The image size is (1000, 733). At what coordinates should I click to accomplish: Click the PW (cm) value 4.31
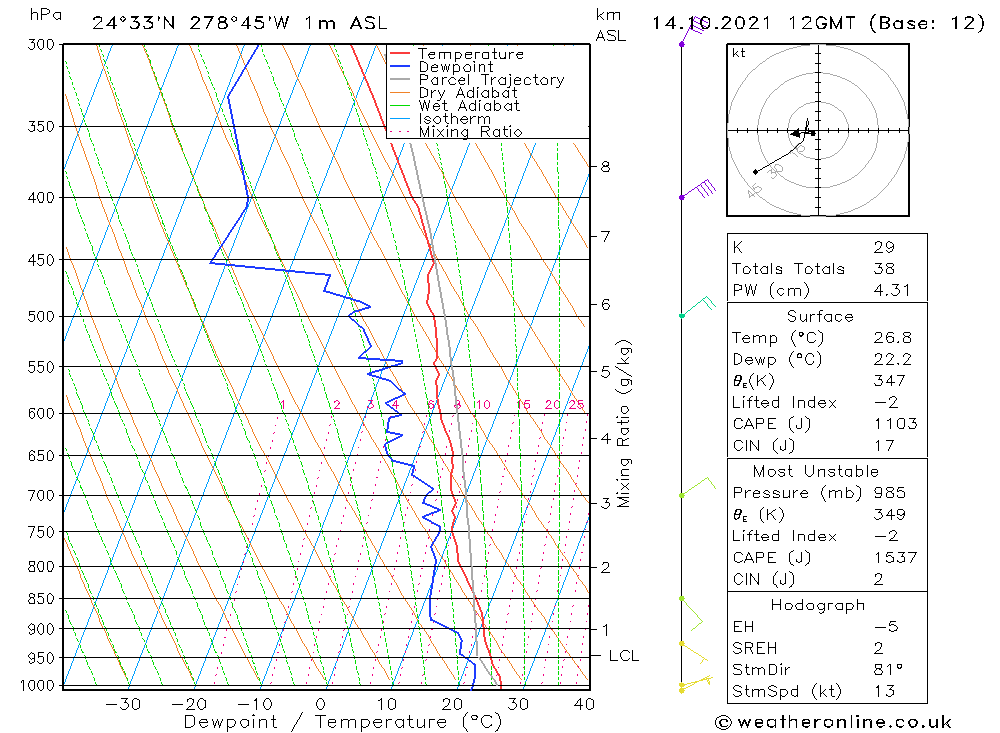pyautogui.click(x=892, y=290)
